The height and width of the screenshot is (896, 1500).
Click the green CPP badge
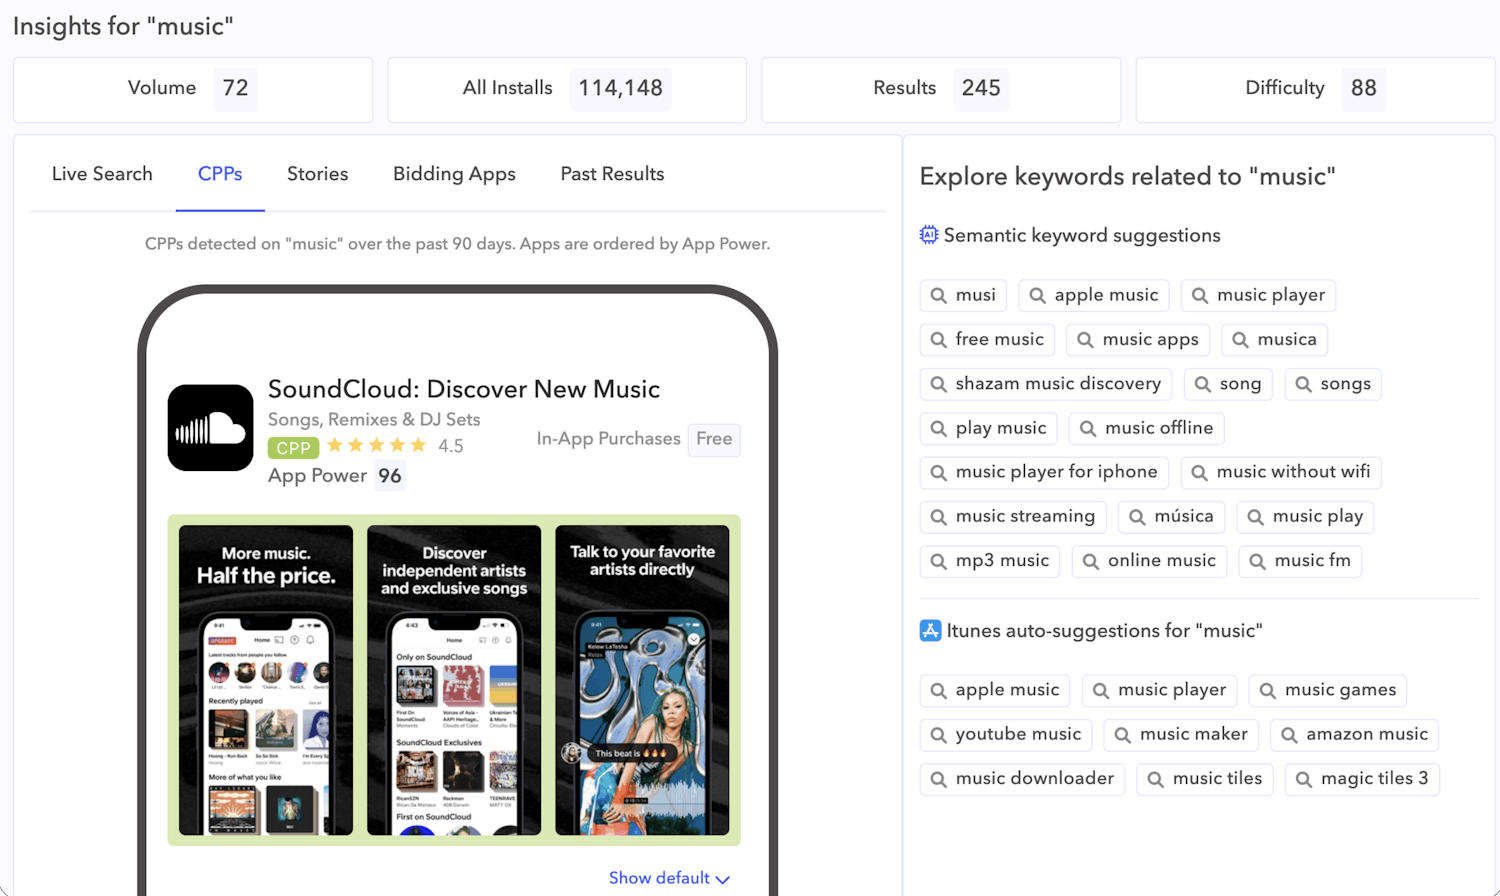tap(293, 447)
